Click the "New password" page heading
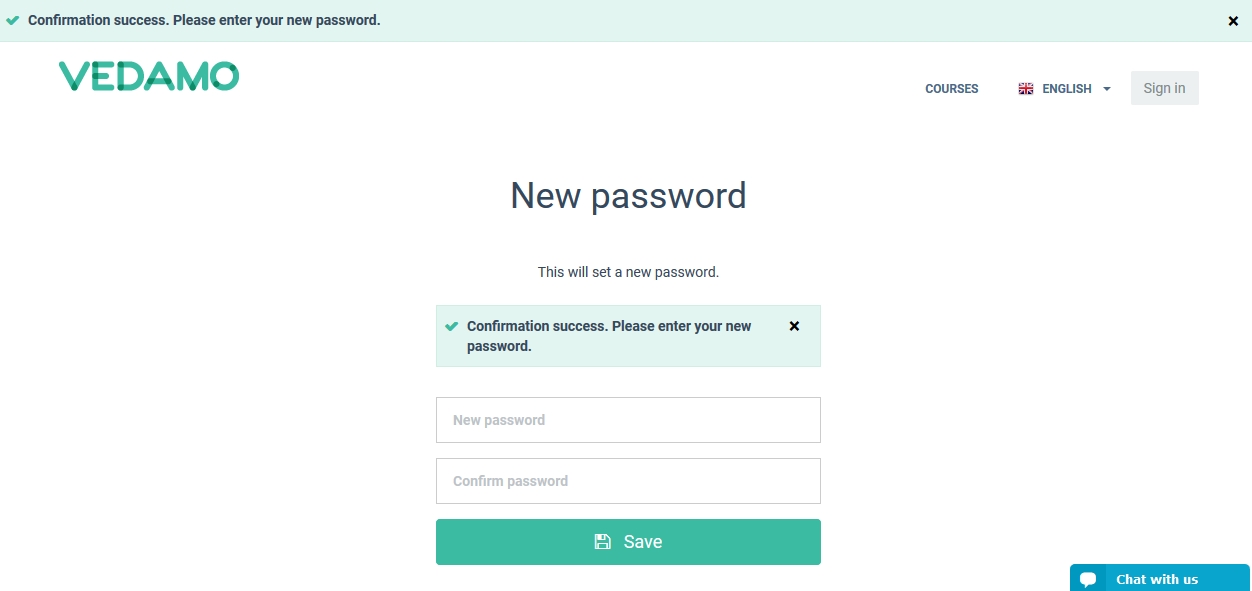Image resolution: width=1252 pixels, height=591 pixels. coord(628,195)
